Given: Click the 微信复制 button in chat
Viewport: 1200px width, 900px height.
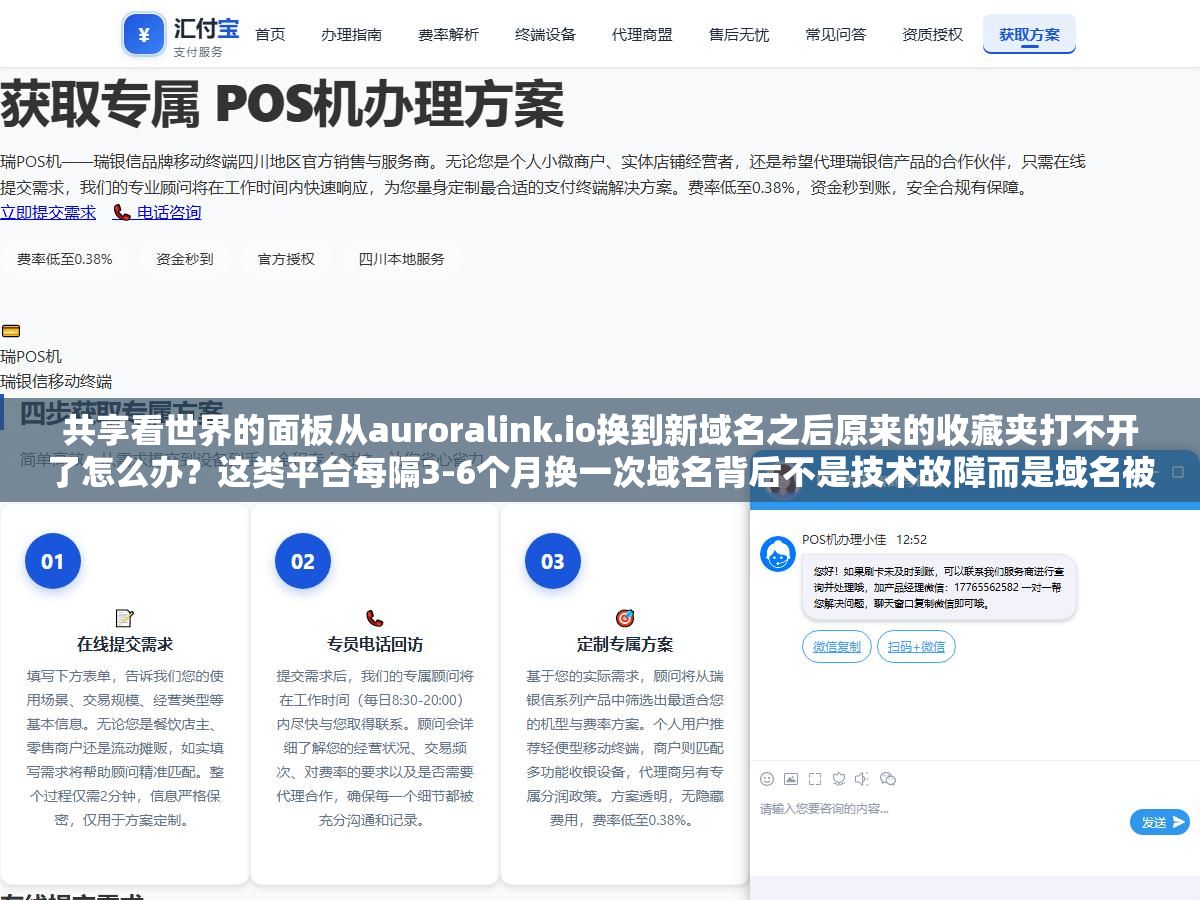Looking at the screenshot, I should pos(837,646).
